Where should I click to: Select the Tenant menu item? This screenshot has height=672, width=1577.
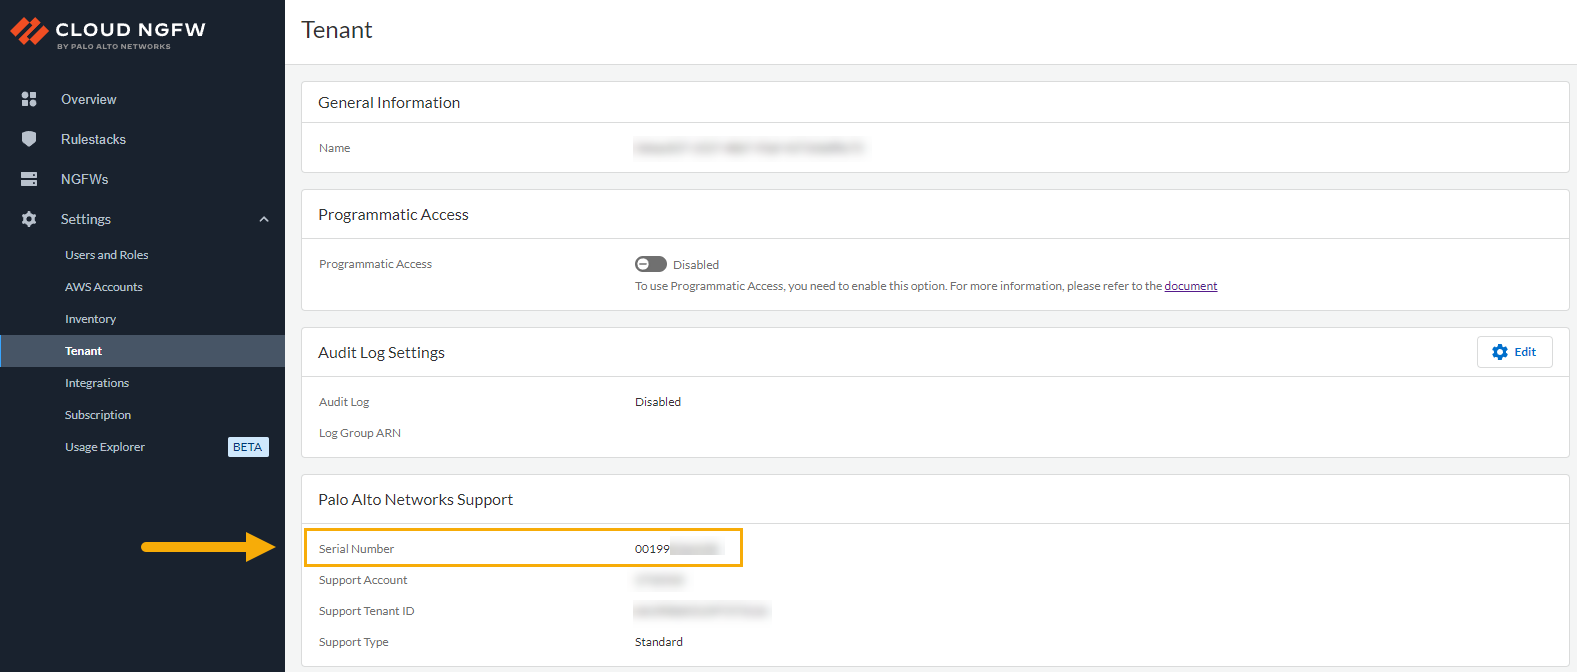pos(84,351)
